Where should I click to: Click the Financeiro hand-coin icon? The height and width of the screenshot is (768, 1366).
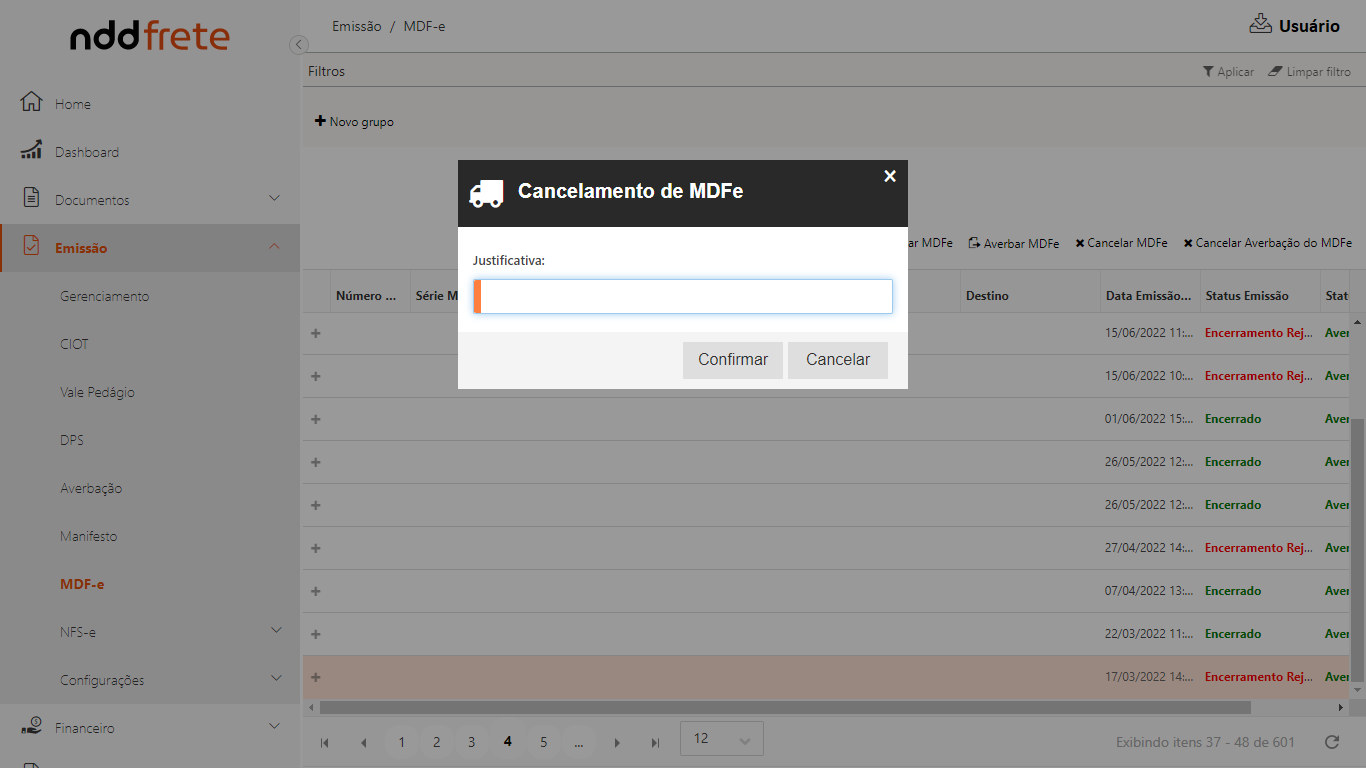click(x=32, y=727)
